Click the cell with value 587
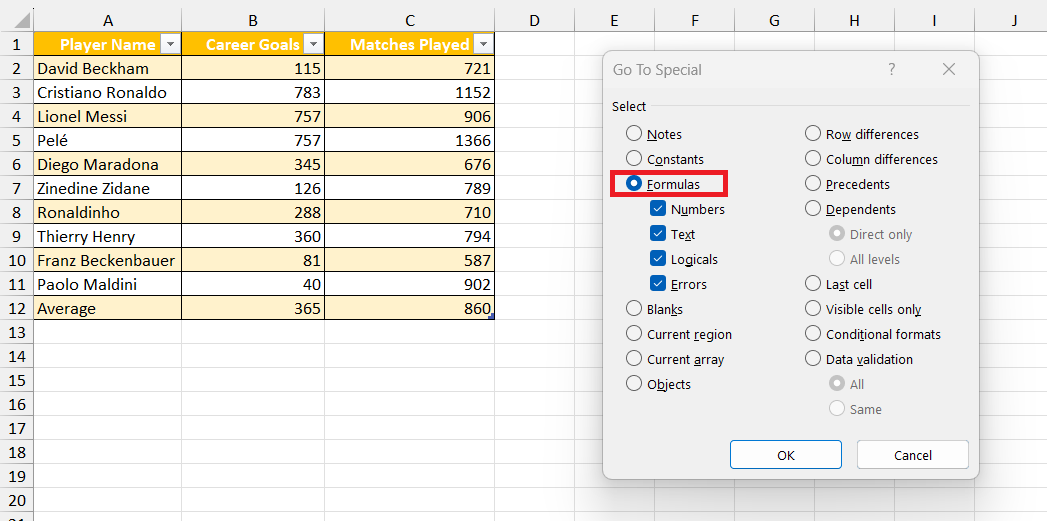Viewport: 1047px width, 521px height. 409,260
